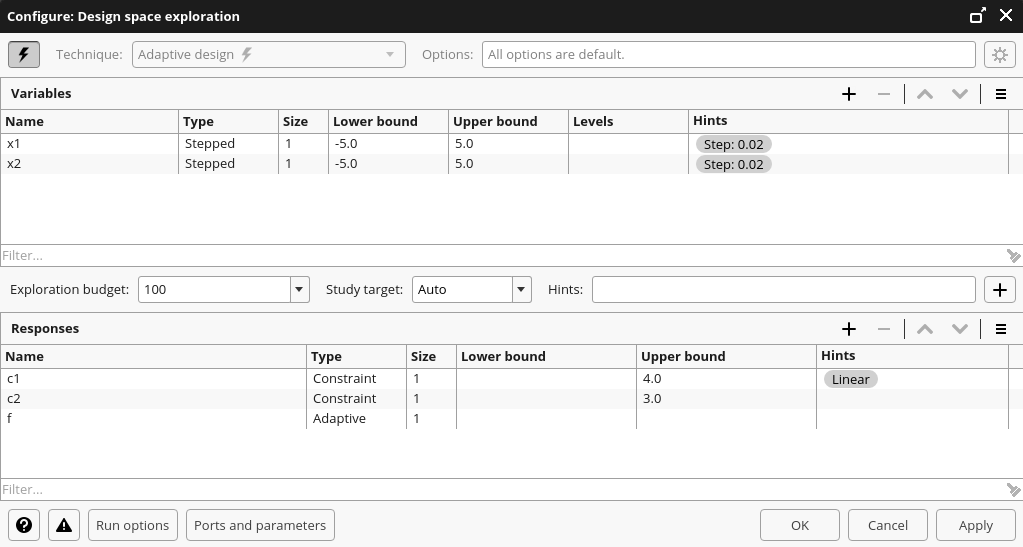
Task: Open the Variables pane hamburger menu
Action: [1001, 94]
